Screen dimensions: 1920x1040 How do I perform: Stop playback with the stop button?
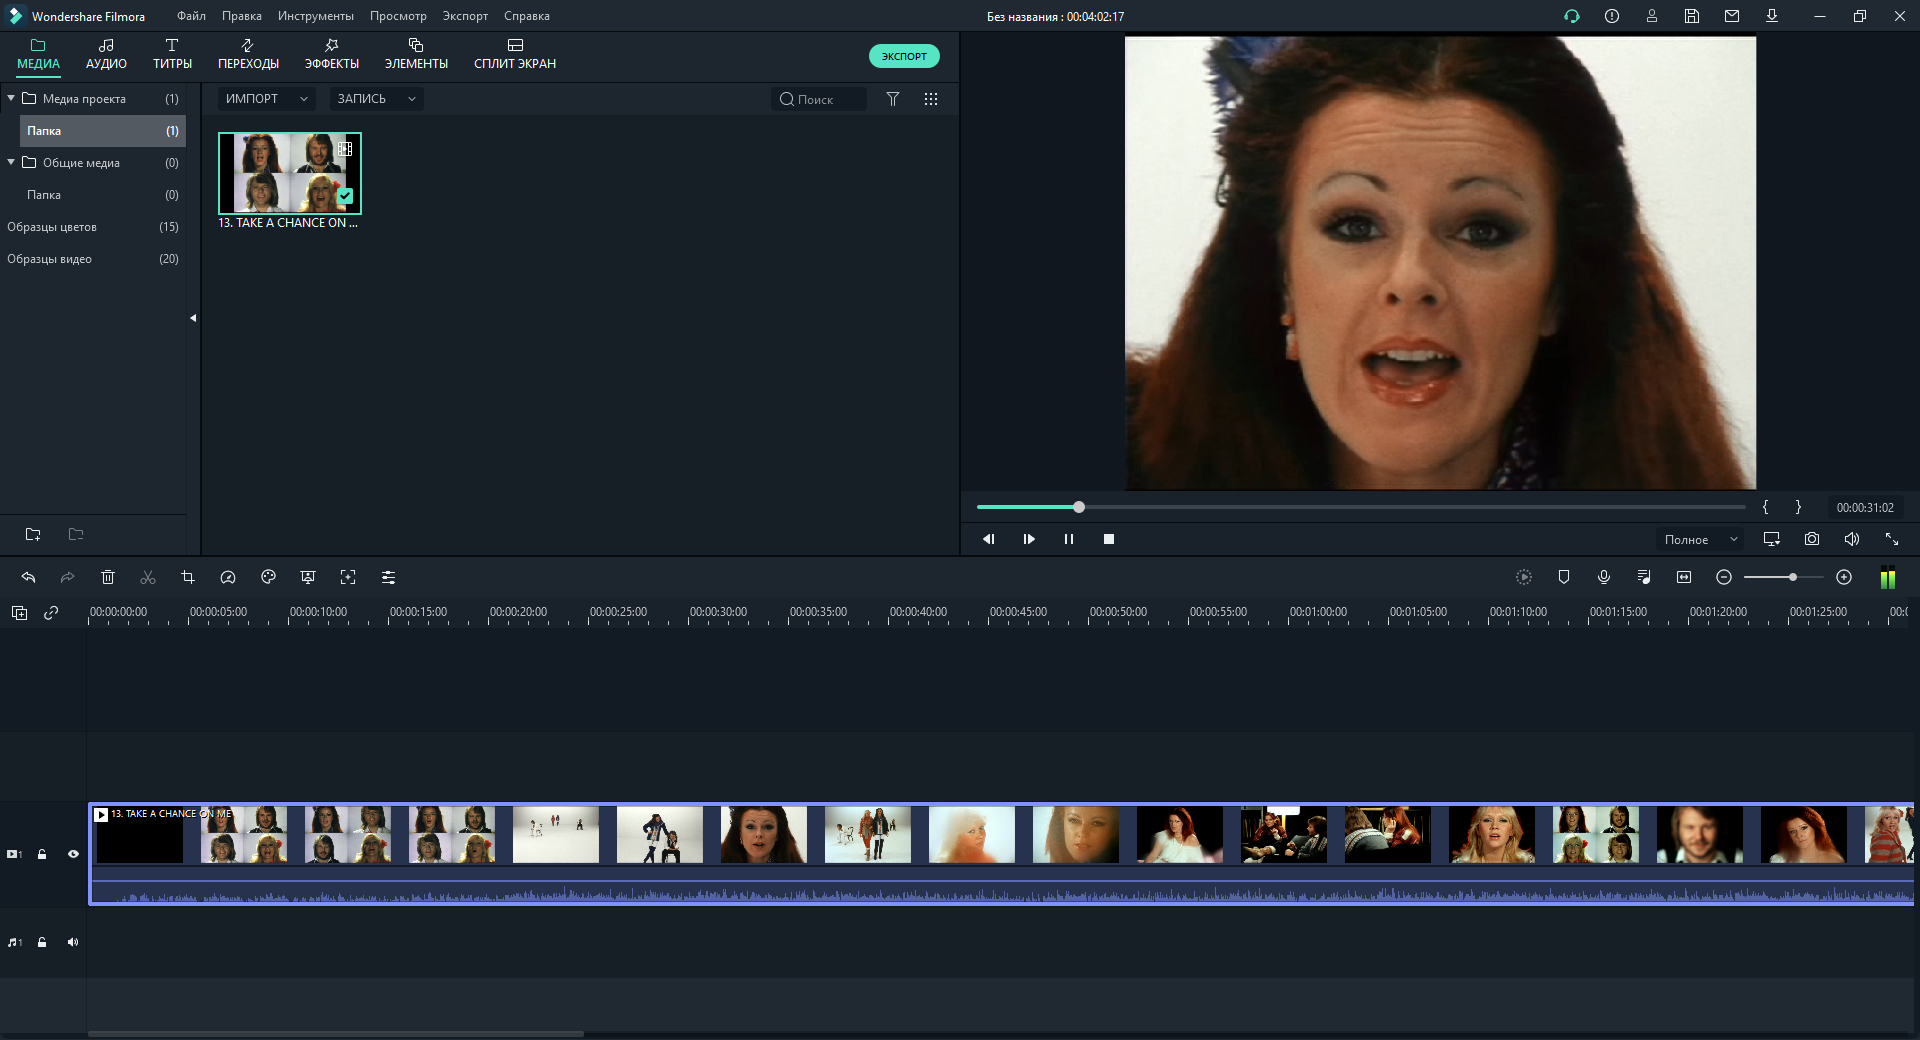[1108, 539]
